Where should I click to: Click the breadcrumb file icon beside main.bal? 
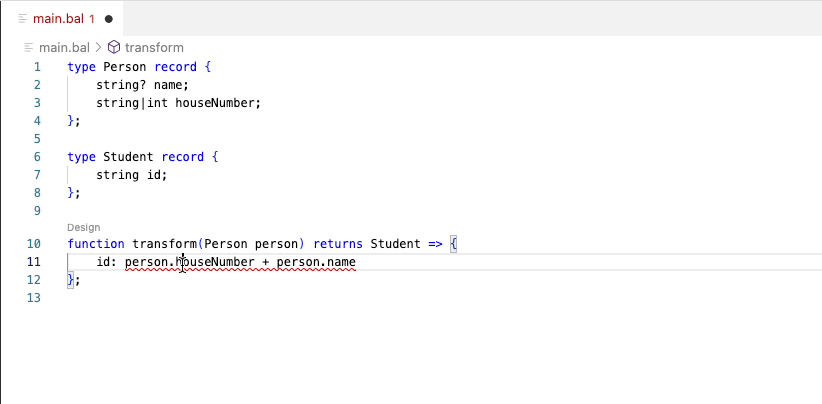coord(29,48)
